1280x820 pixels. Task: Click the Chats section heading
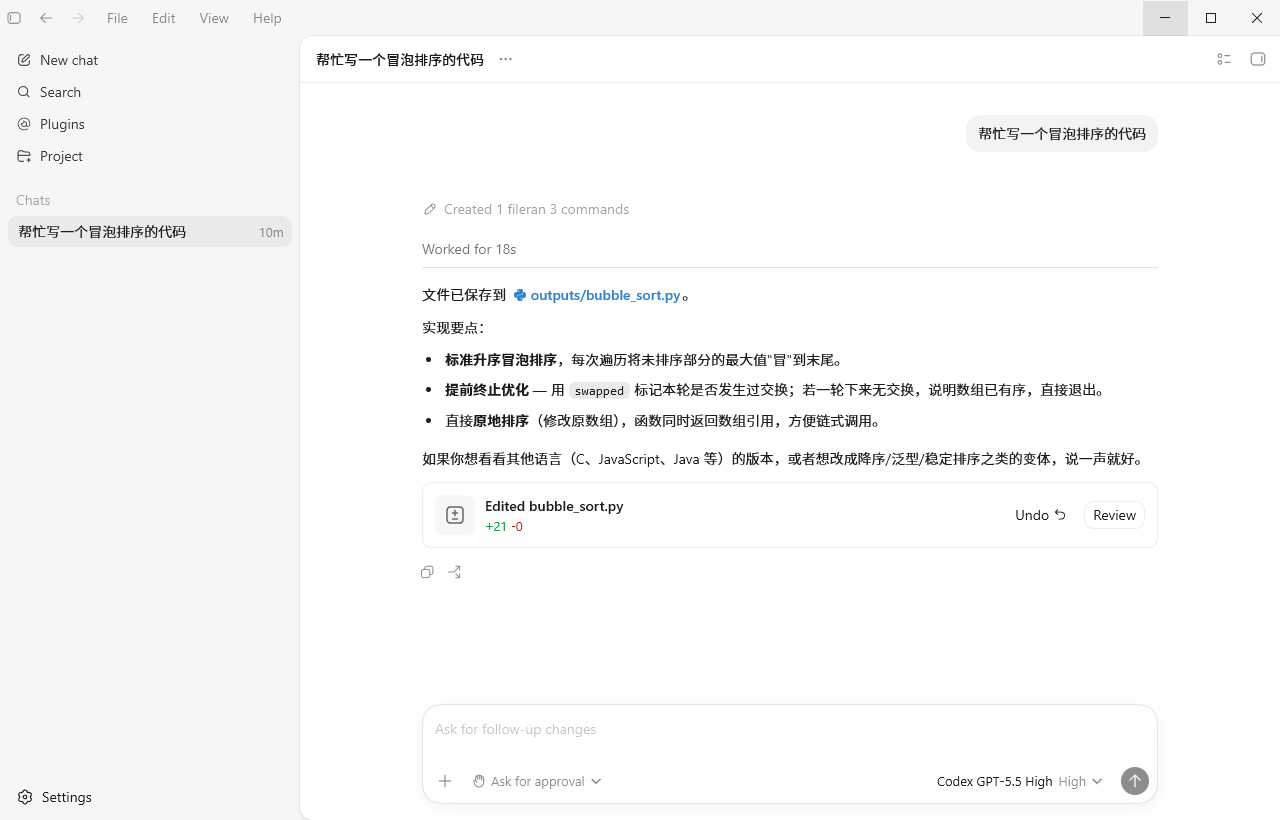pos(33,200)
